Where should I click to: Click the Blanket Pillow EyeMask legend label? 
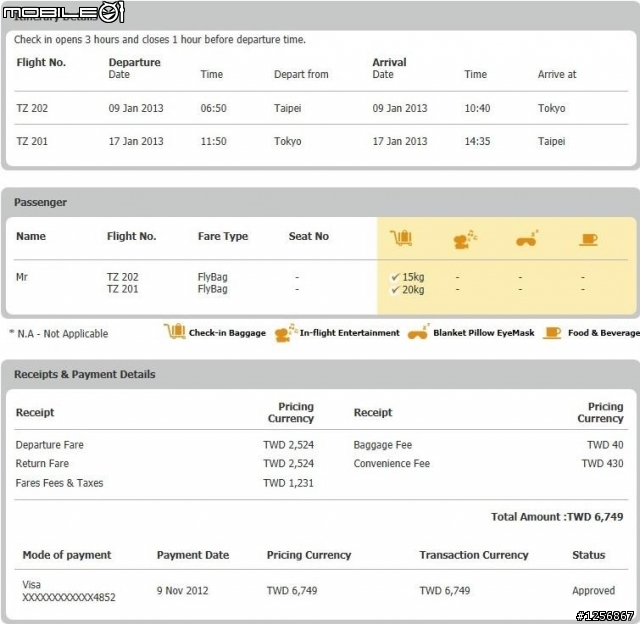pos(484,333)
